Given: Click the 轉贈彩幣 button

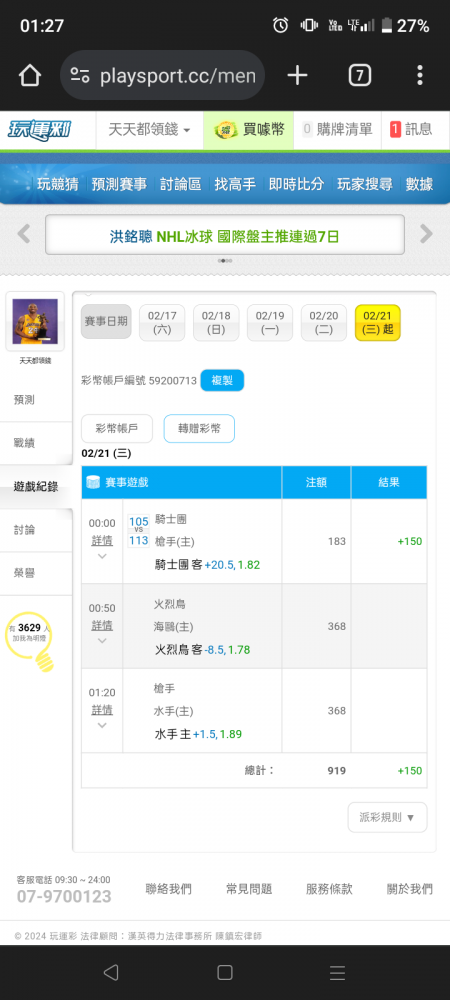Looking at the screenshot, I should (x=199, y=429).
